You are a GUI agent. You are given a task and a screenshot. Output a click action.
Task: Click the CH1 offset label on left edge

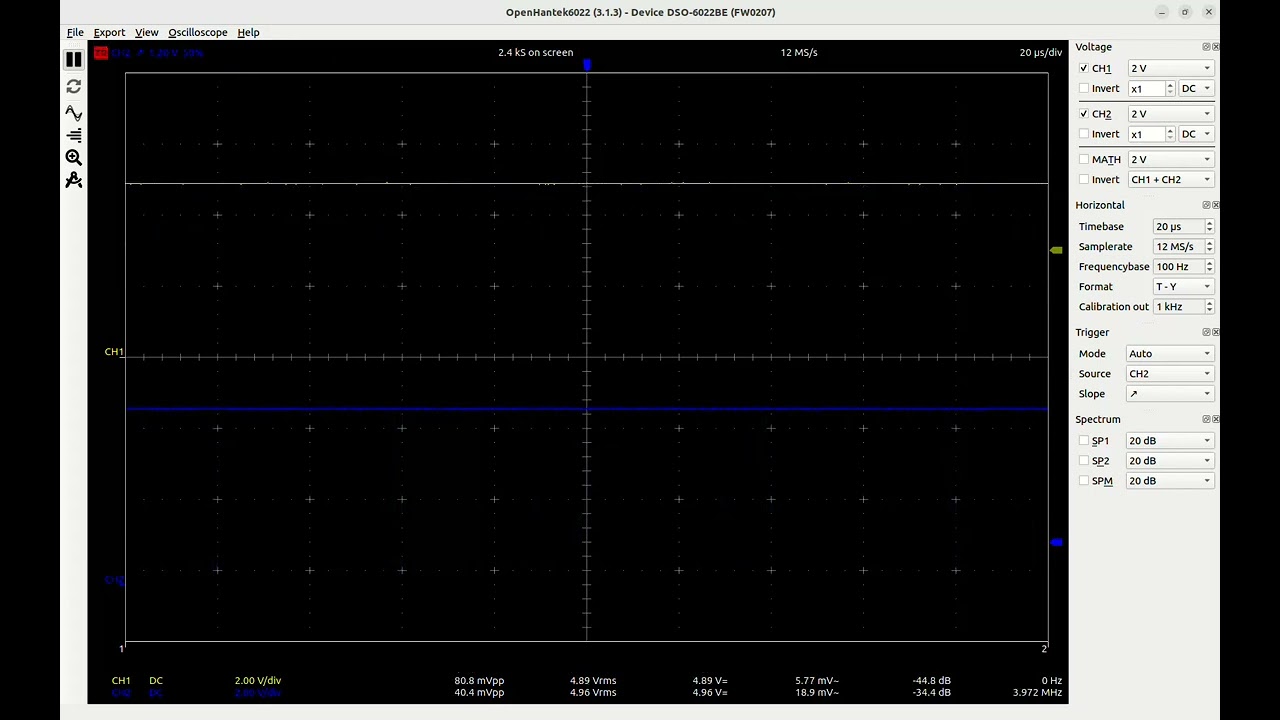[113, 352]
